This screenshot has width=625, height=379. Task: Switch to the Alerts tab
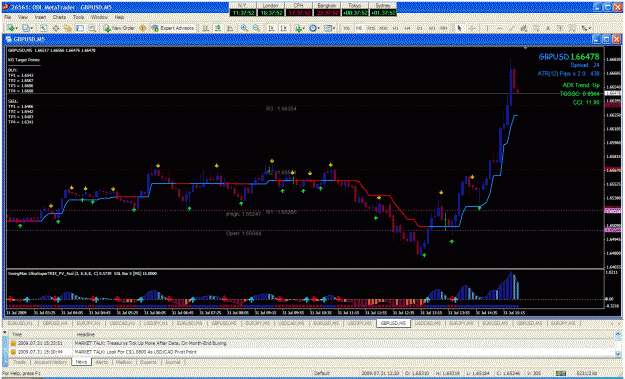(x=102, y=362)
